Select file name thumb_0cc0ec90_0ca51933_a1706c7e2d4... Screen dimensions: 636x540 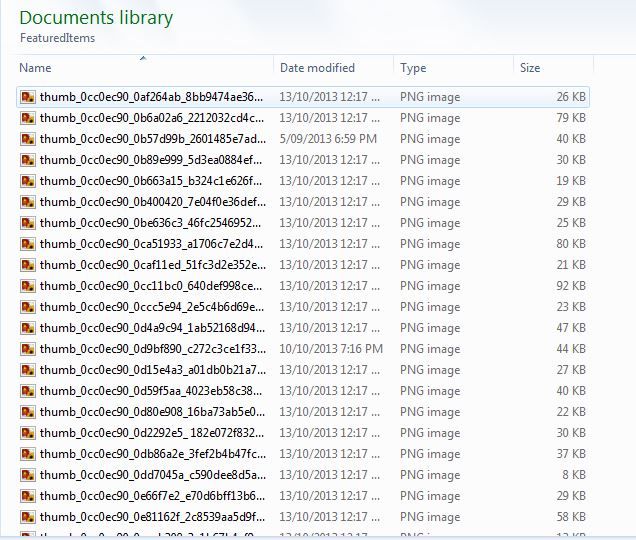(151, 244)
